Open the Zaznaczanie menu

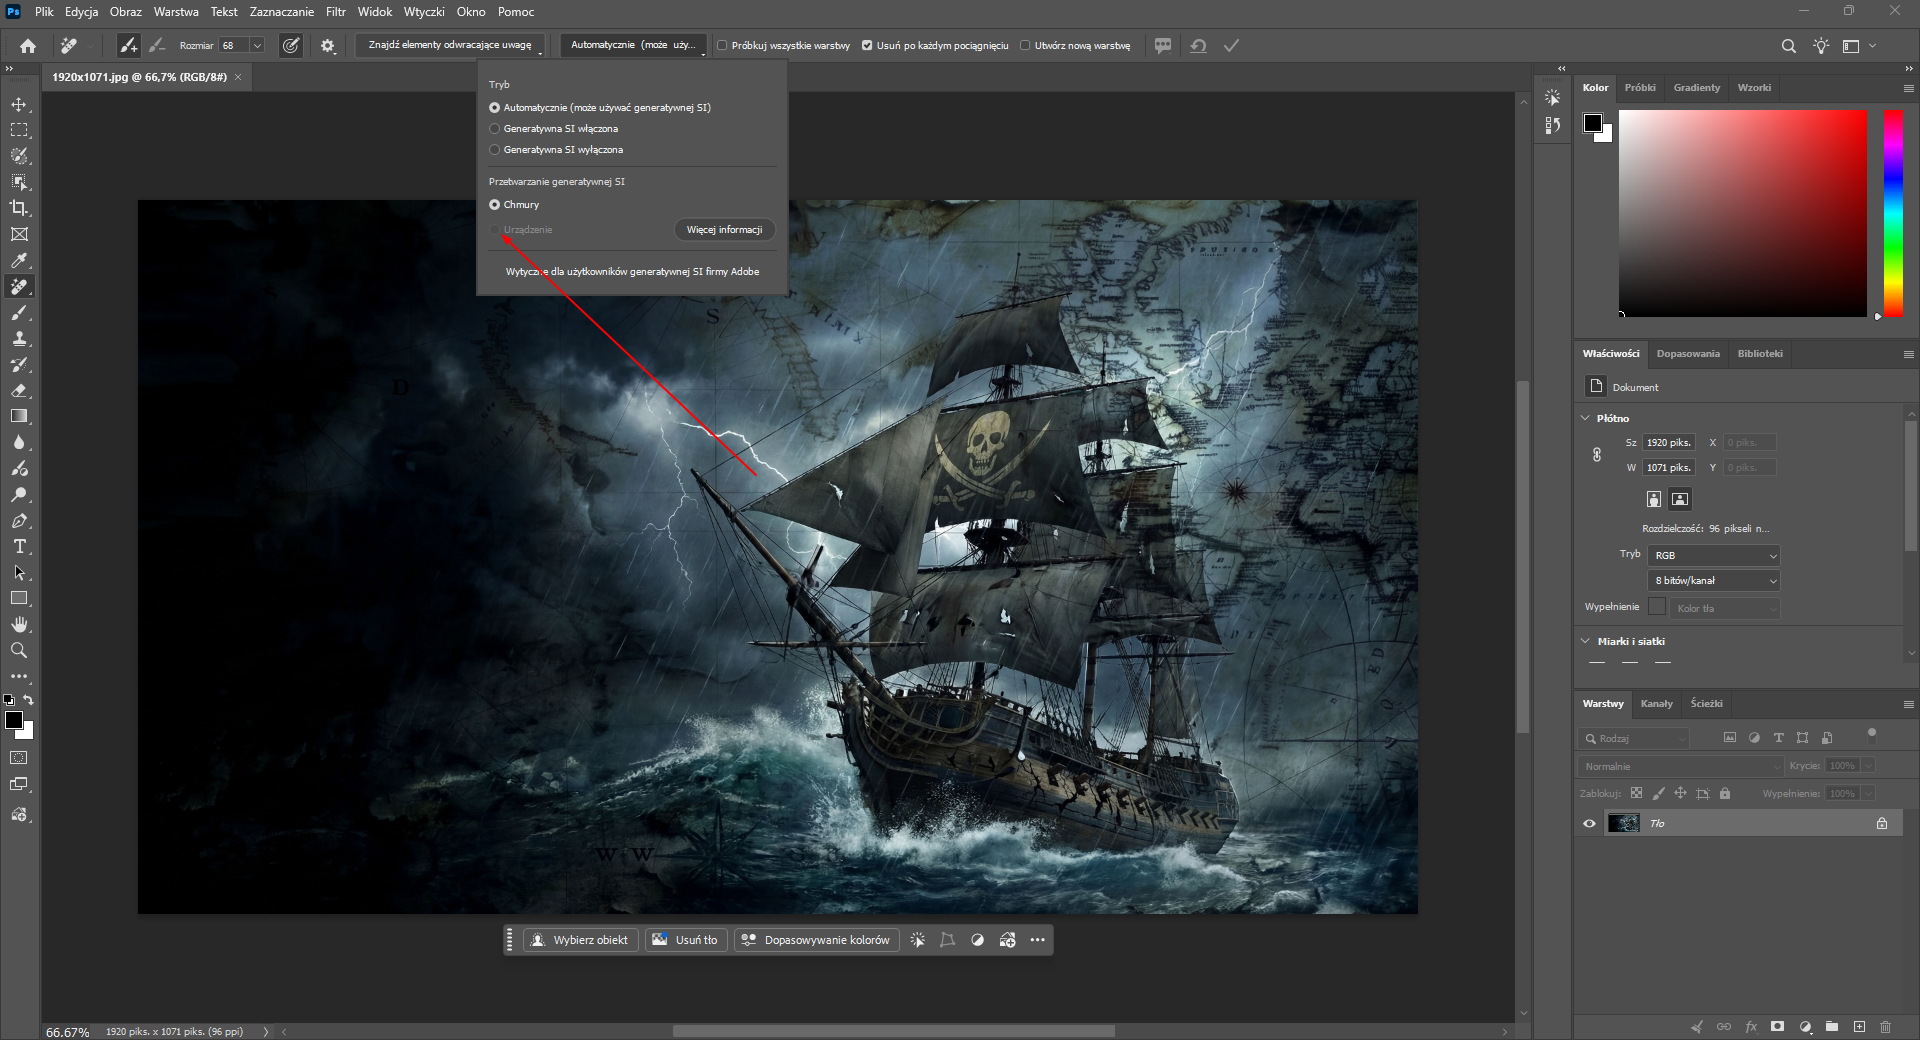point(282,12)
